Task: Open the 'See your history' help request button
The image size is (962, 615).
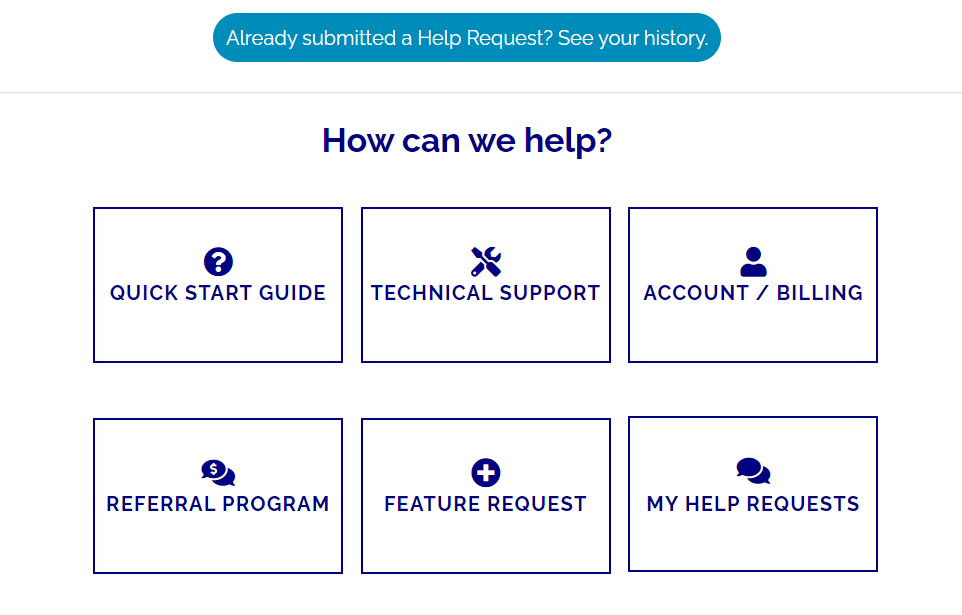Action: (x=467, y=37)
